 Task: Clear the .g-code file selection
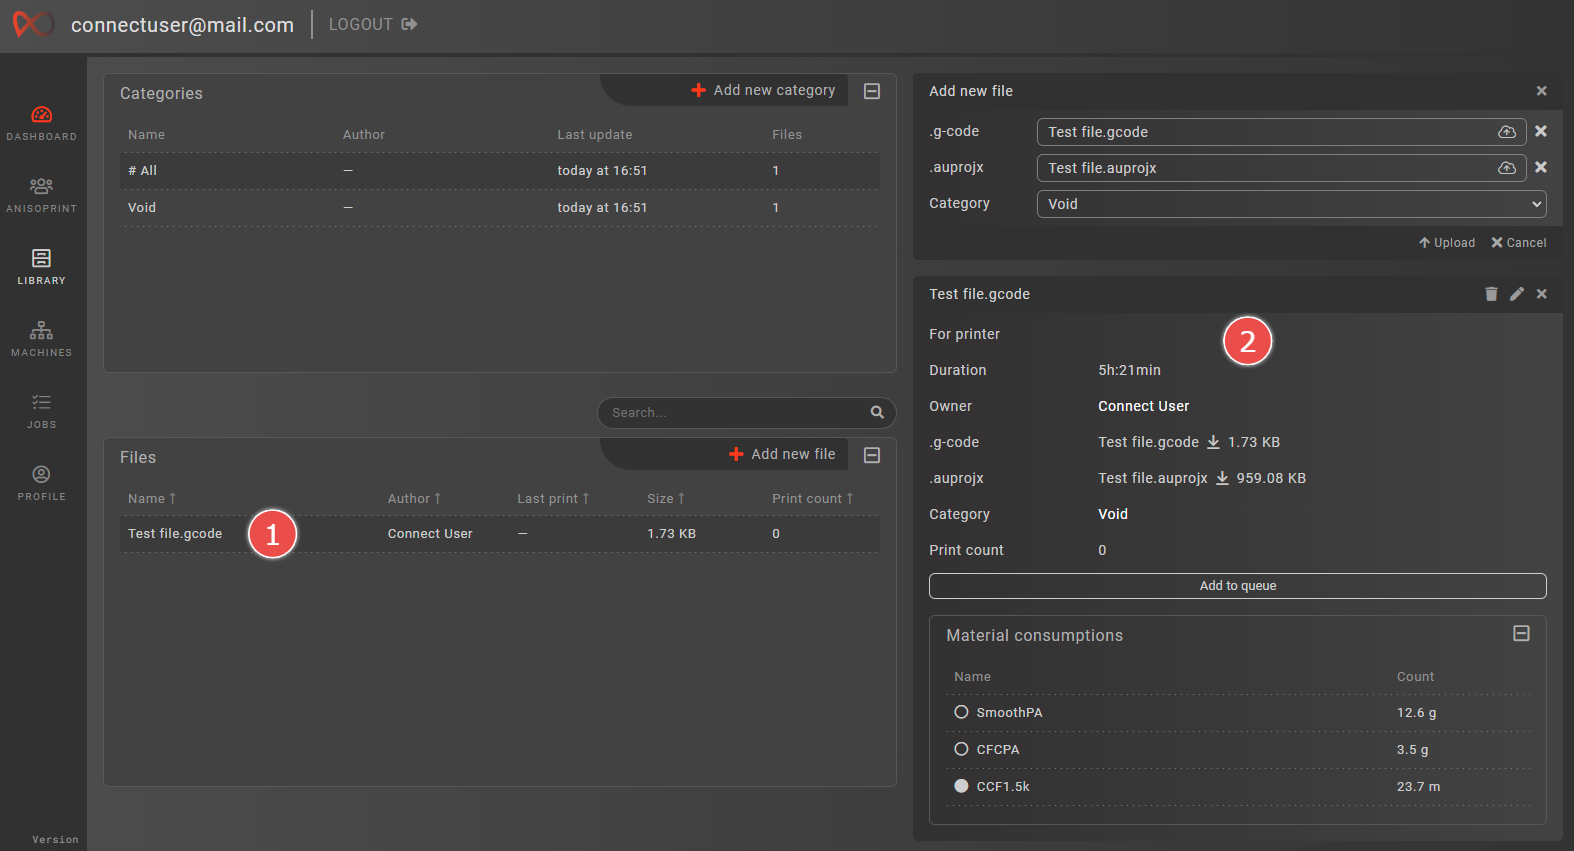coord(1541,131)
